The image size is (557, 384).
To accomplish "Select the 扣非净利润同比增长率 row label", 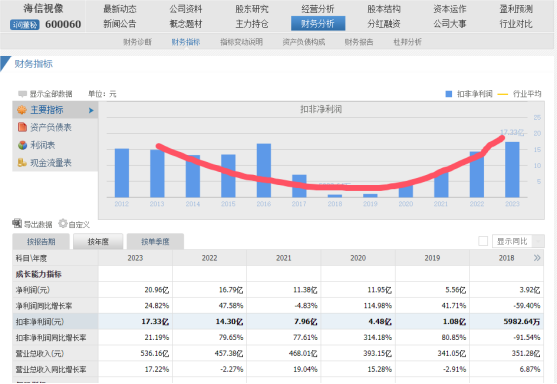I will coord(51,337).
